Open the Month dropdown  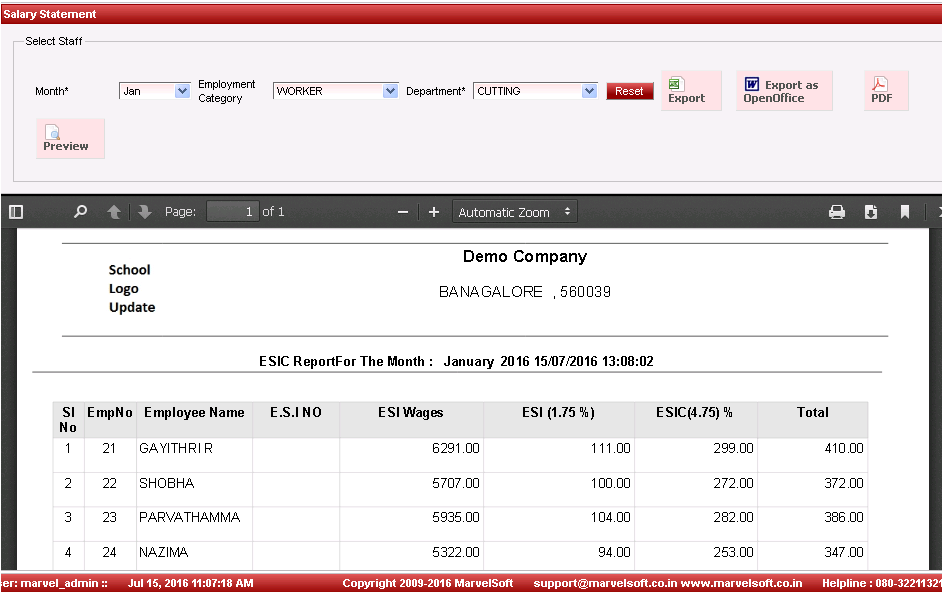pos(155,91)
